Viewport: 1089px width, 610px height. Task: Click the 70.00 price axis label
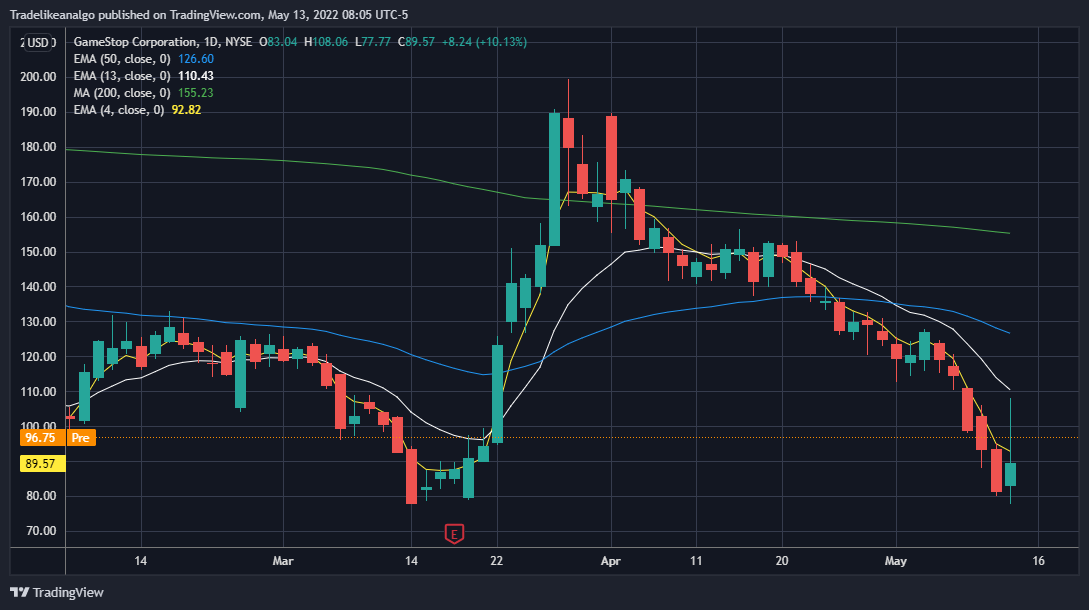[40, 531]
